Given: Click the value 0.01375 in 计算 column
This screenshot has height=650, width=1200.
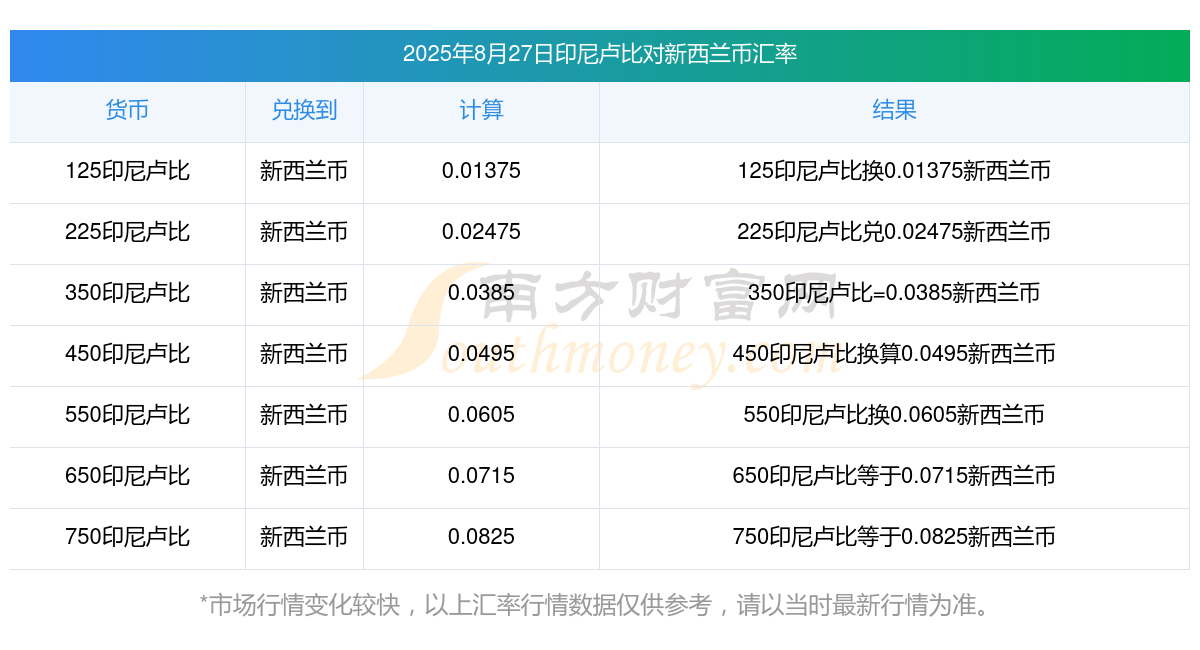Looking at the screenshot, I should (x=481, y=171).
